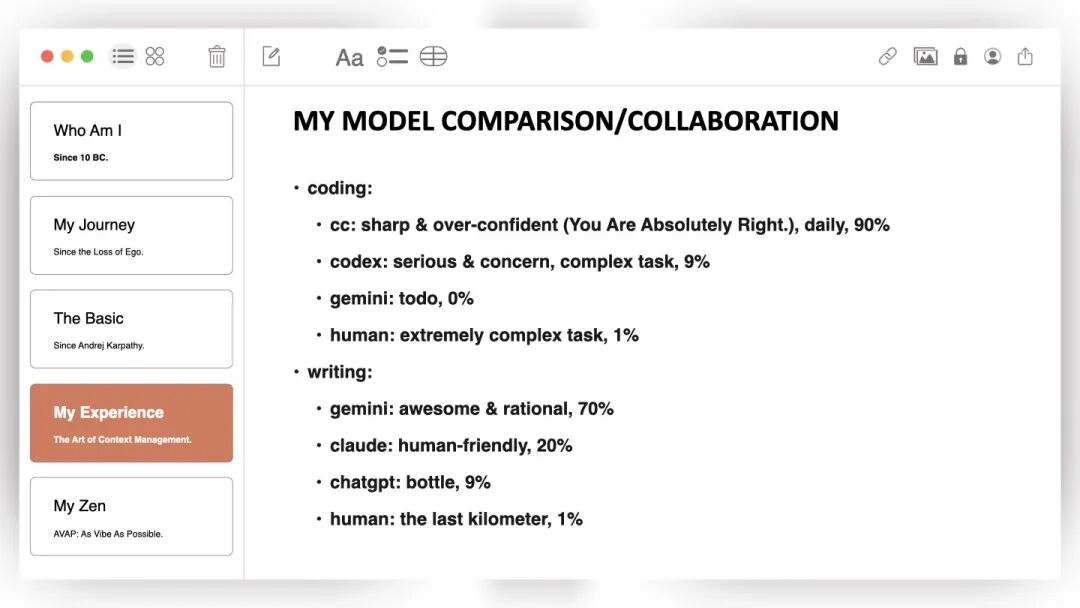Lock note with padlock icon
This screenshot has height=608, width=1080.
[x=960, y=56]
